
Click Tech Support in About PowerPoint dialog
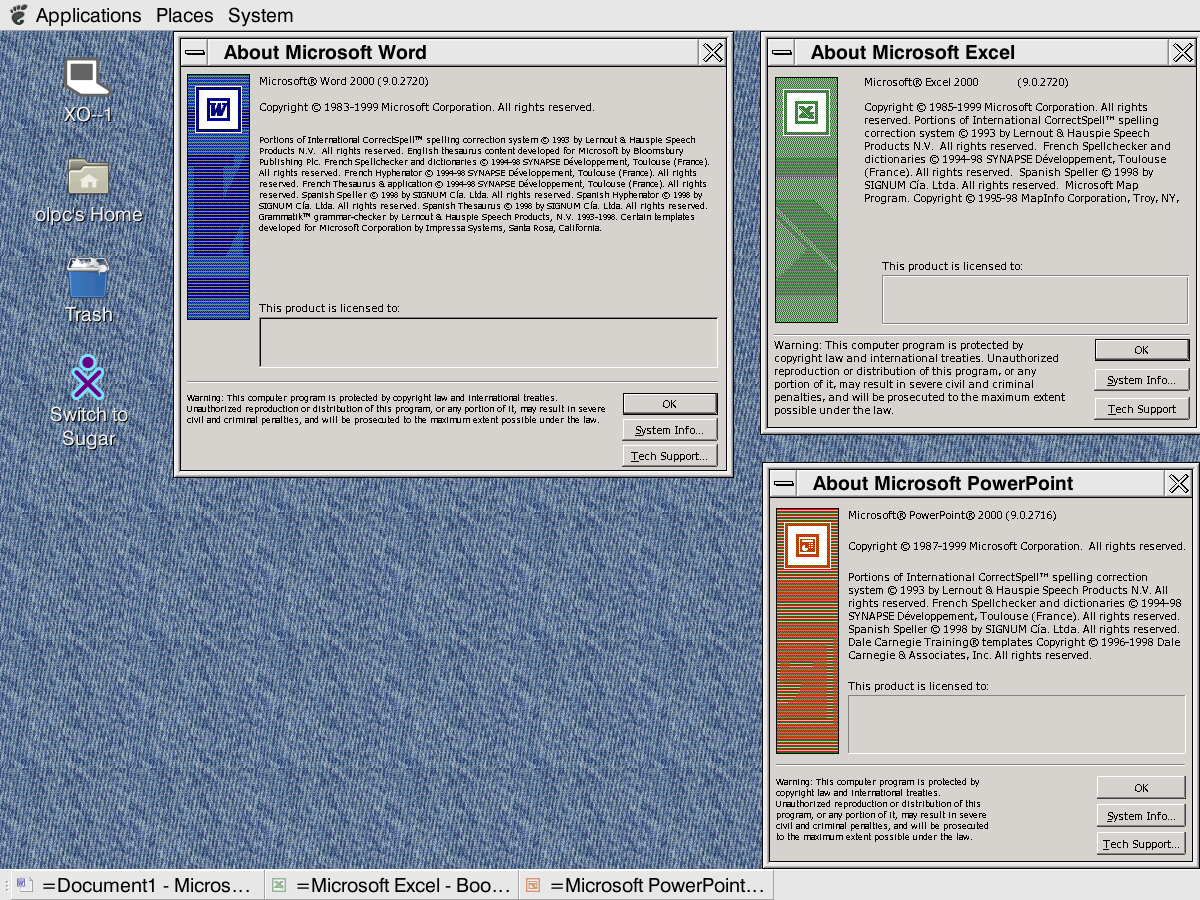click(1140, 844)
